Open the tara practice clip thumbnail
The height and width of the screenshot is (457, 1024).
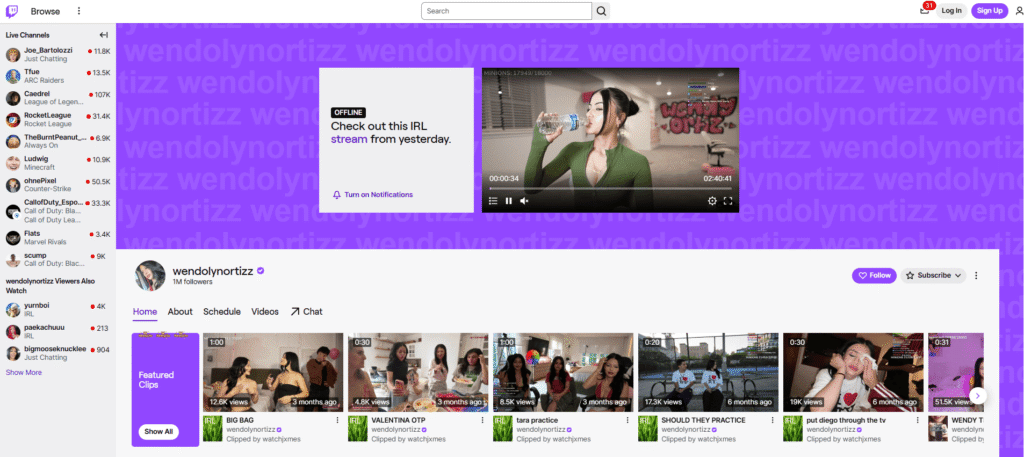pos(563,372)
